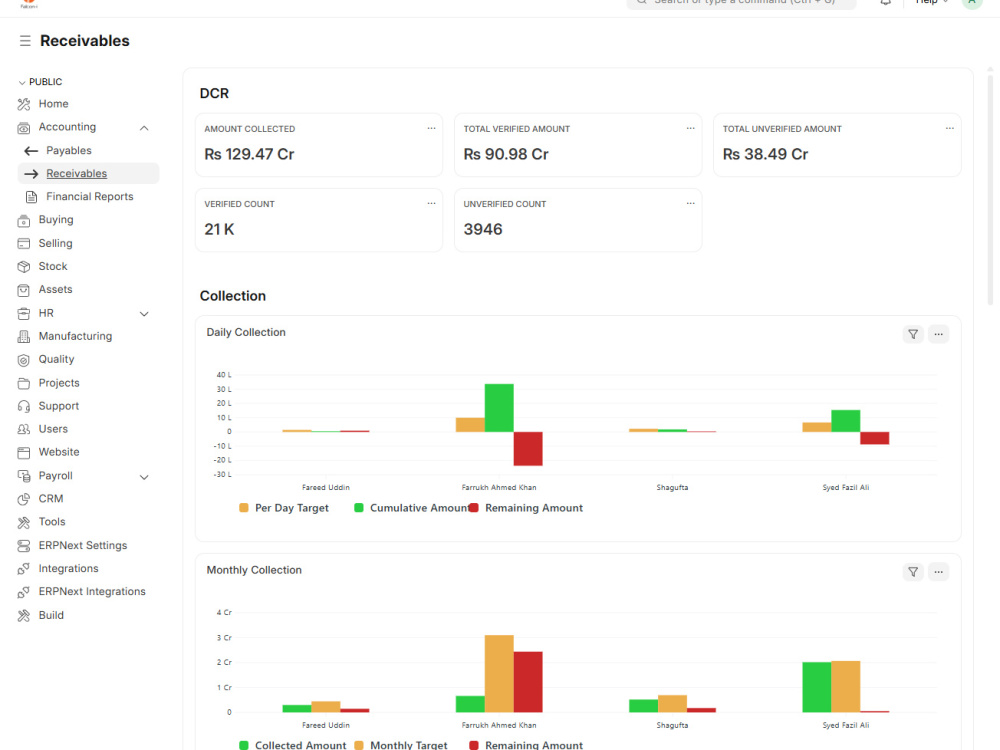Click the Quality shield icon
Image resolution: width=1000 pixels, height=750 pixels.
click(x=24, y=360)
